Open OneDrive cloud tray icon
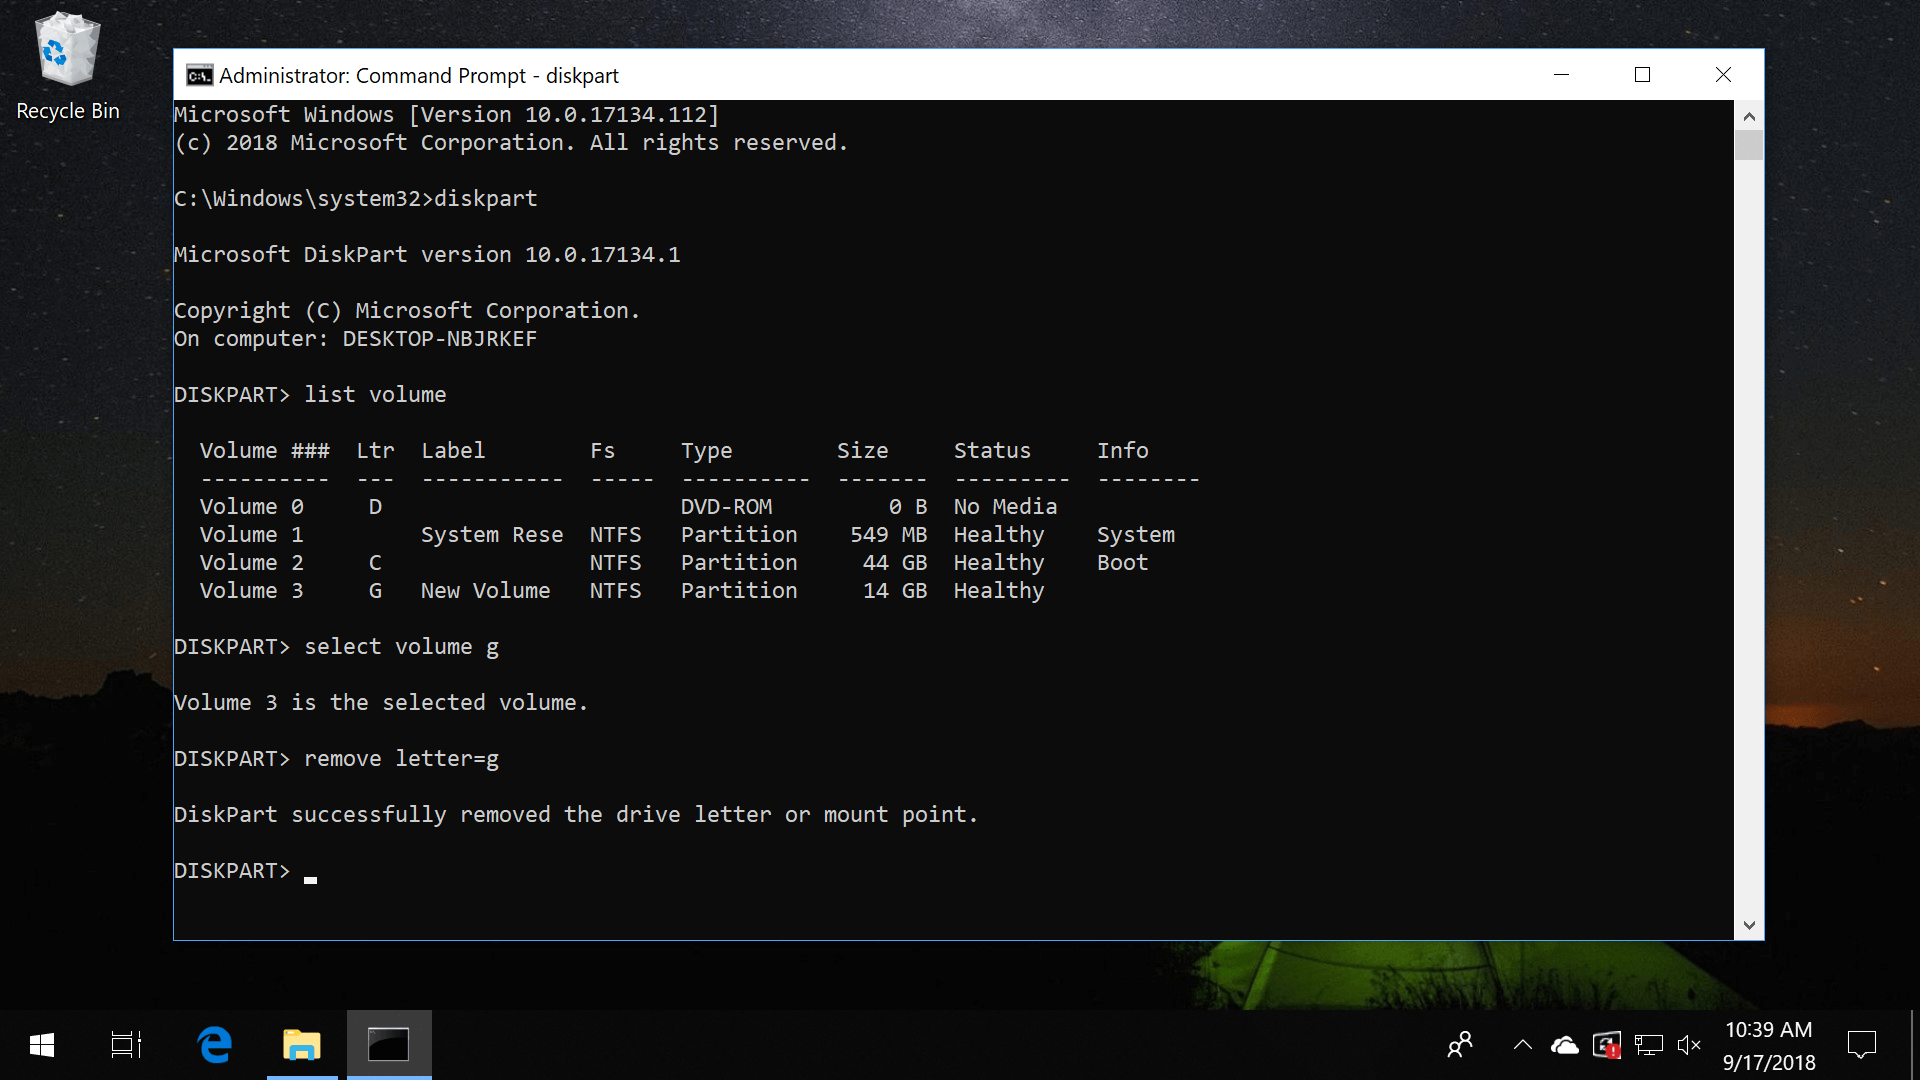This screenshot has height=1080, width=1920. (x=1564, y=1045)
